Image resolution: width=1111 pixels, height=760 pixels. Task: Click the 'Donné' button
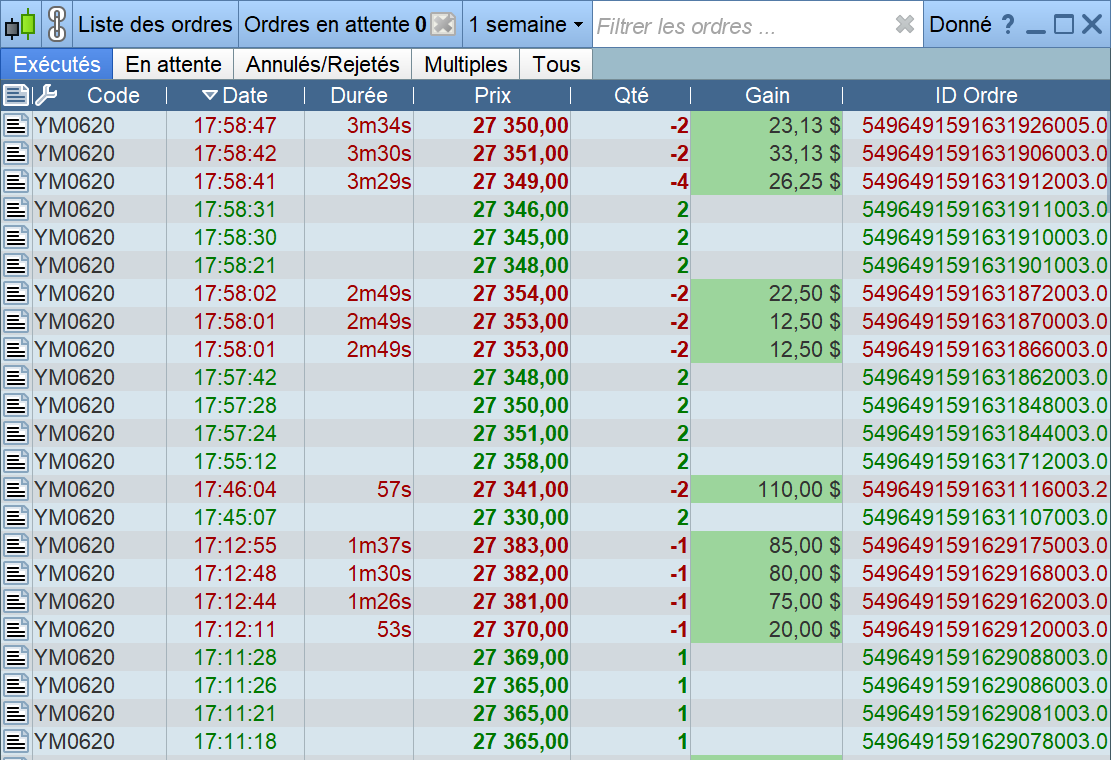(960, 25)
